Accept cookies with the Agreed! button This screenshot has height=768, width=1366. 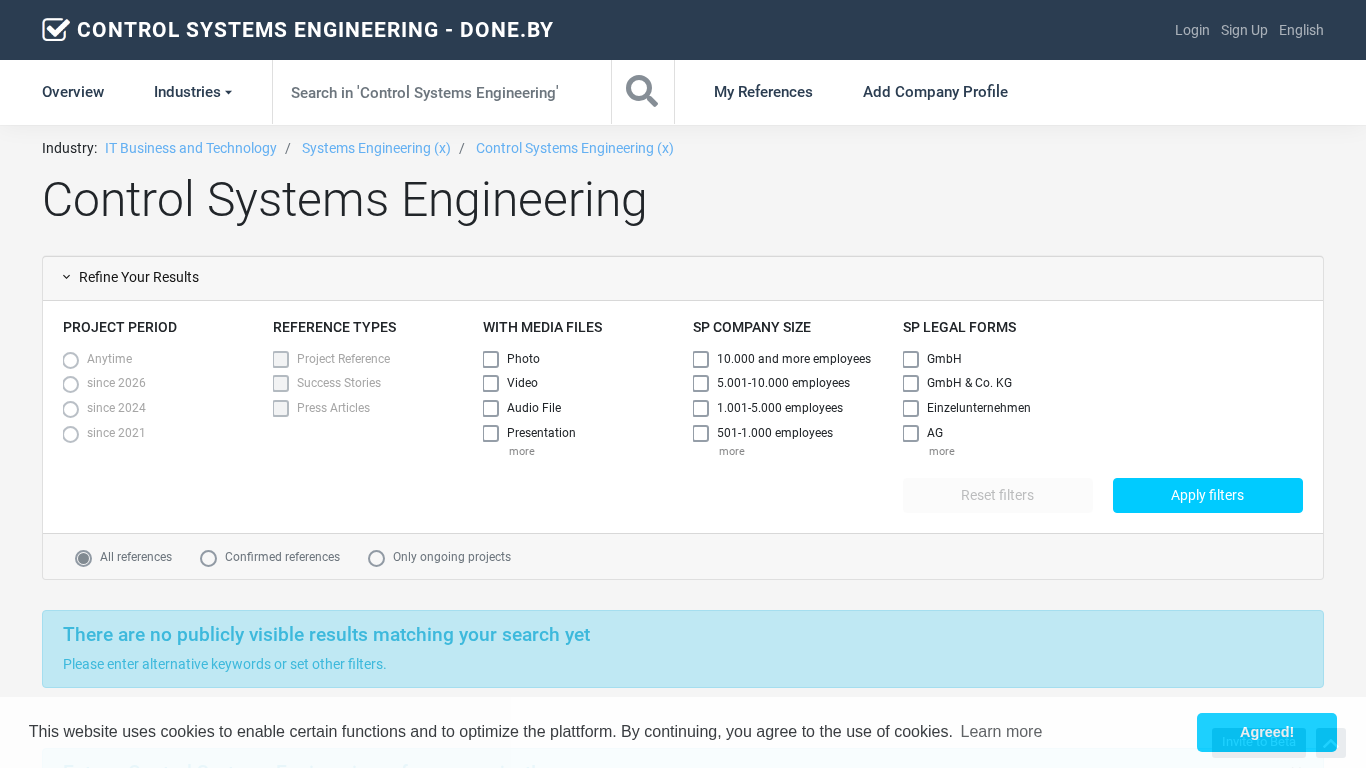coord(1266,732)
